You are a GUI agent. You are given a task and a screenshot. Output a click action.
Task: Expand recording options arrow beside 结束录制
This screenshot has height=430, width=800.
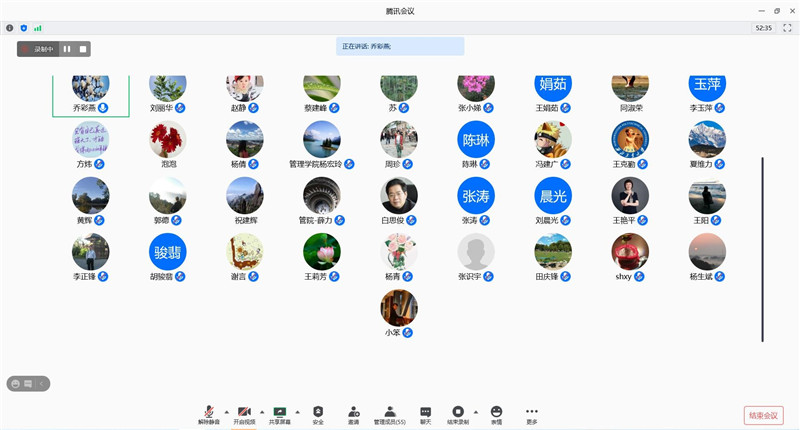click(x=475, y=411)
